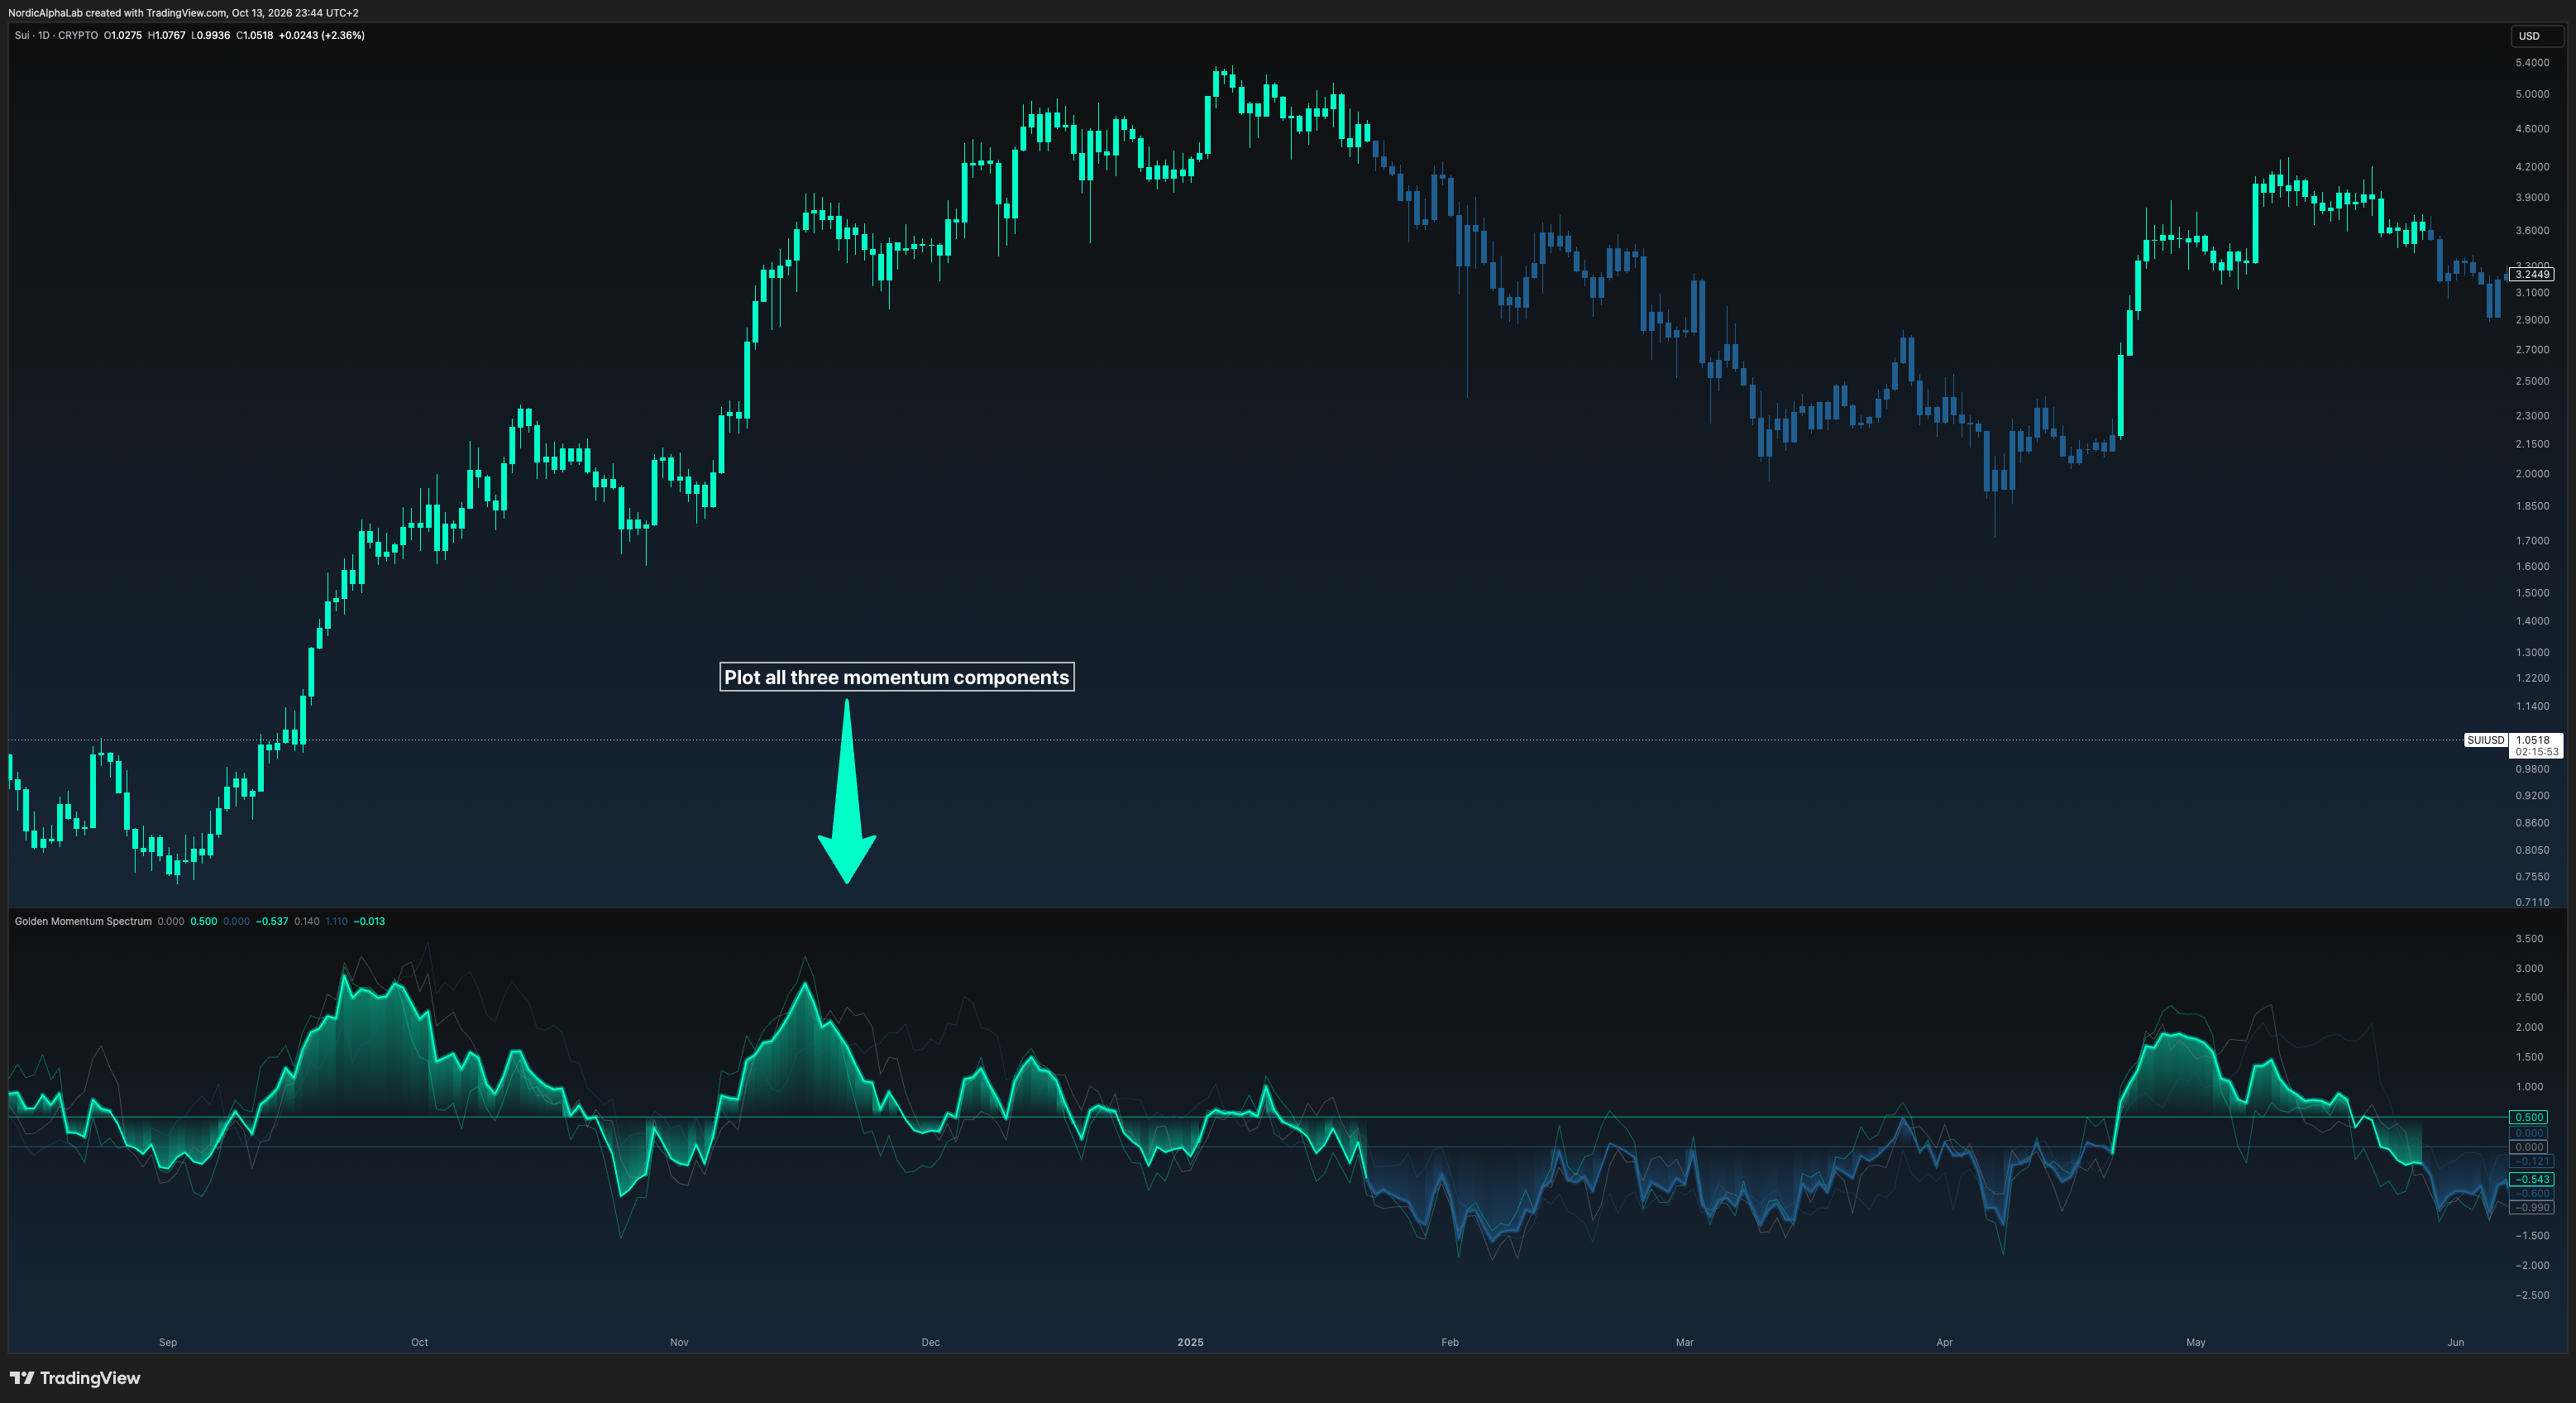This screenshot has height=1403, width=2576.
Task: Open the Golden Momentum Spectrum indicator title
Action: point(83,921)
